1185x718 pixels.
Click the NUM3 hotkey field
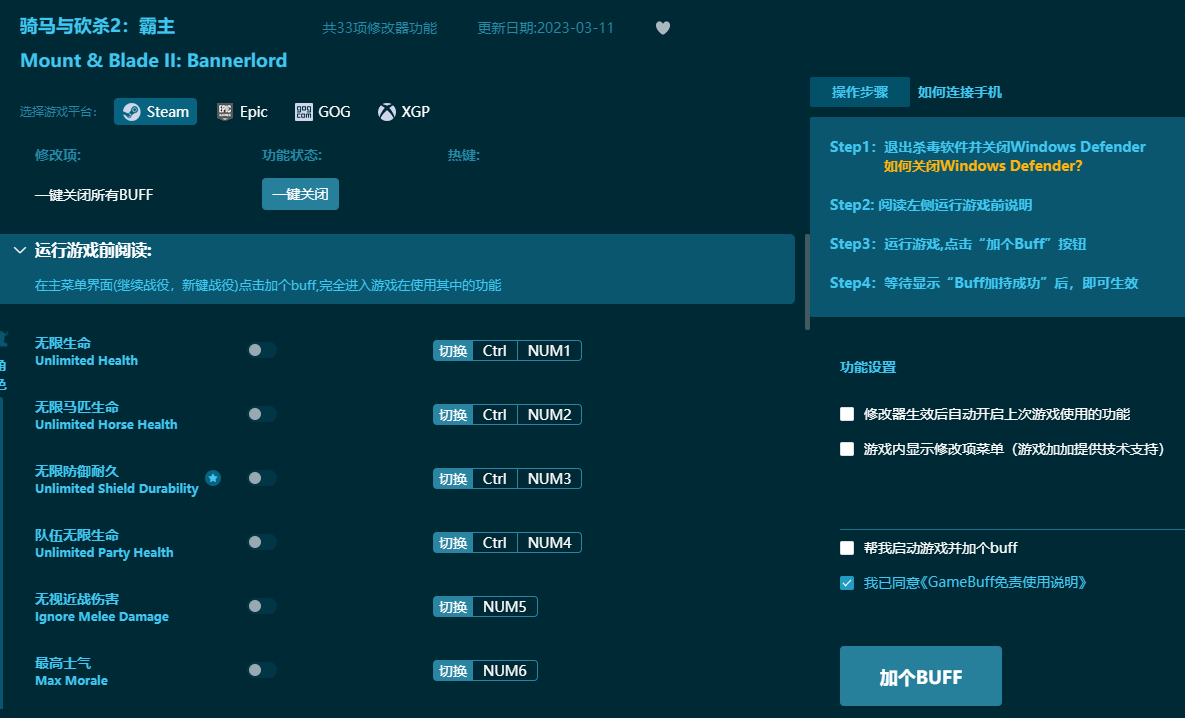click(549, 478)
